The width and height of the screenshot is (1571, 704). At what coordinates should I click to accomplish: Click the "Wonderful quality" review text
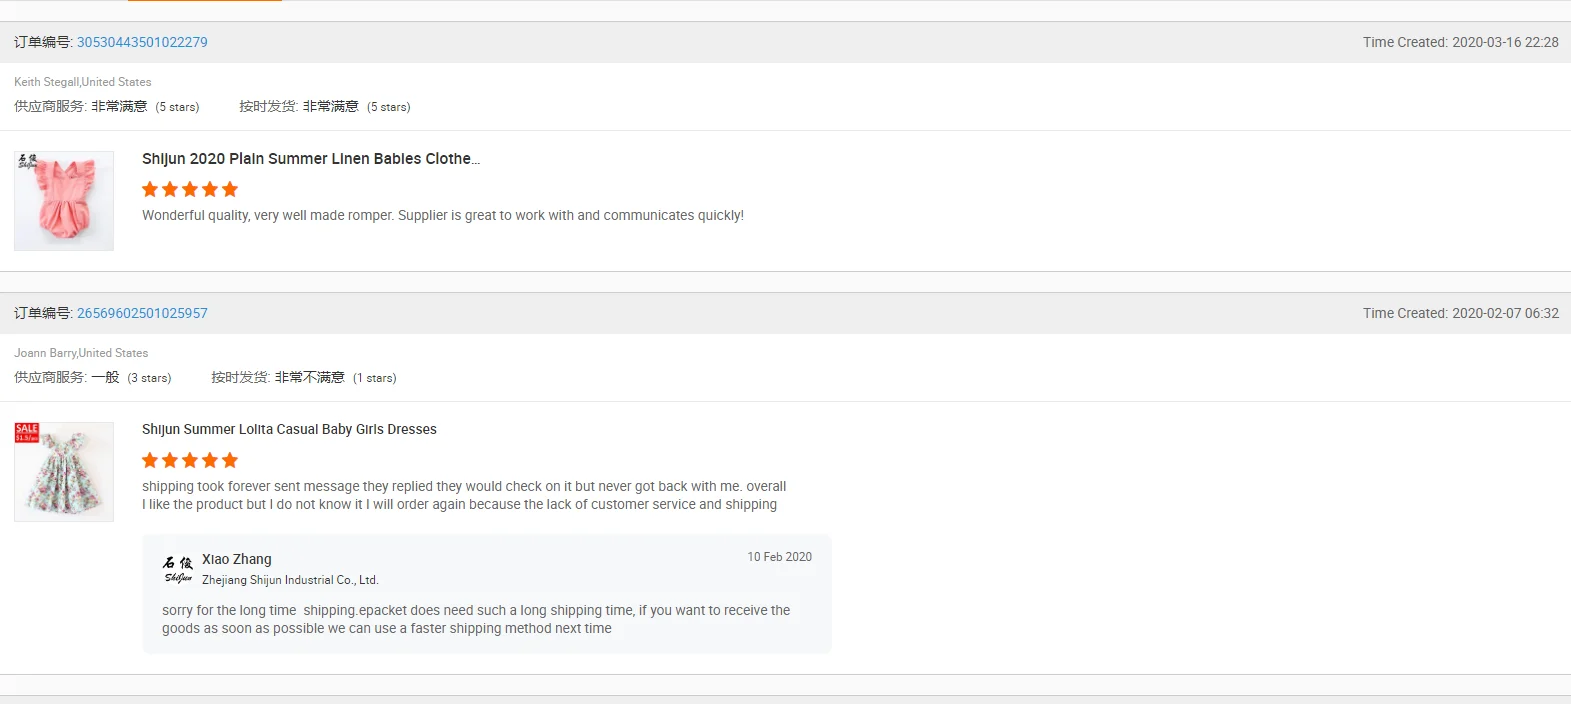point(442,215)
